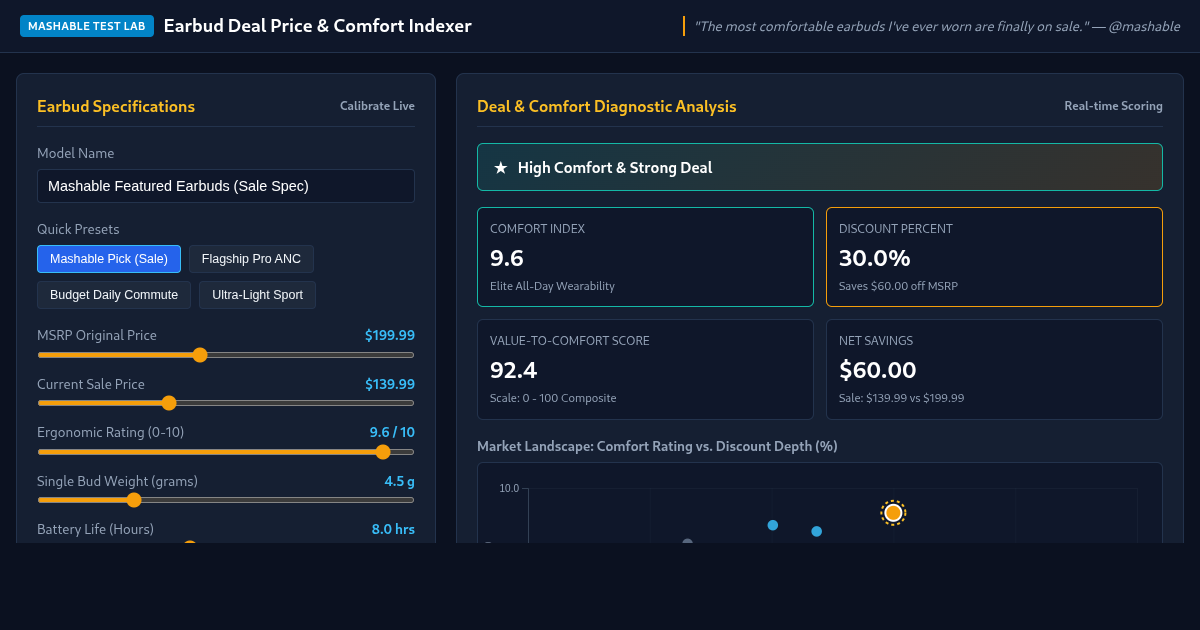Choose the Flagship Pro ANC preset
Screen dimensions: 1200x630
click(x=251, y=259)
